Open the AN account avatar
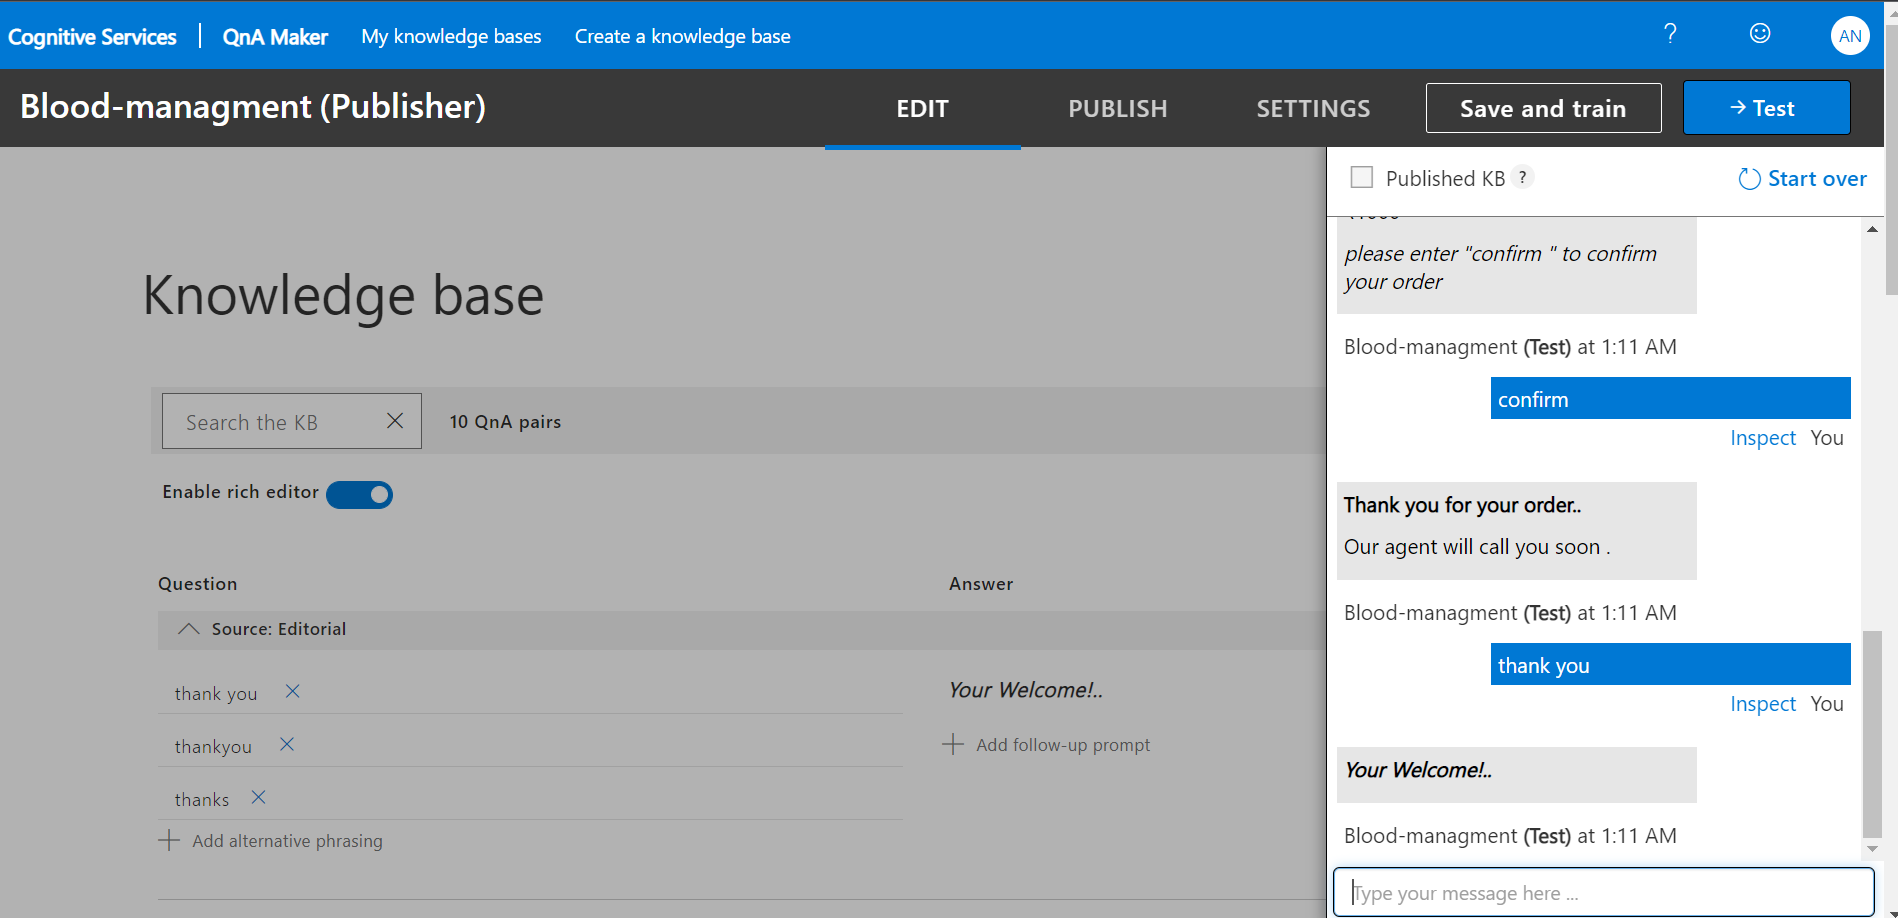Viewport: 1898px width, 918px height. [x=1850, y=36]
